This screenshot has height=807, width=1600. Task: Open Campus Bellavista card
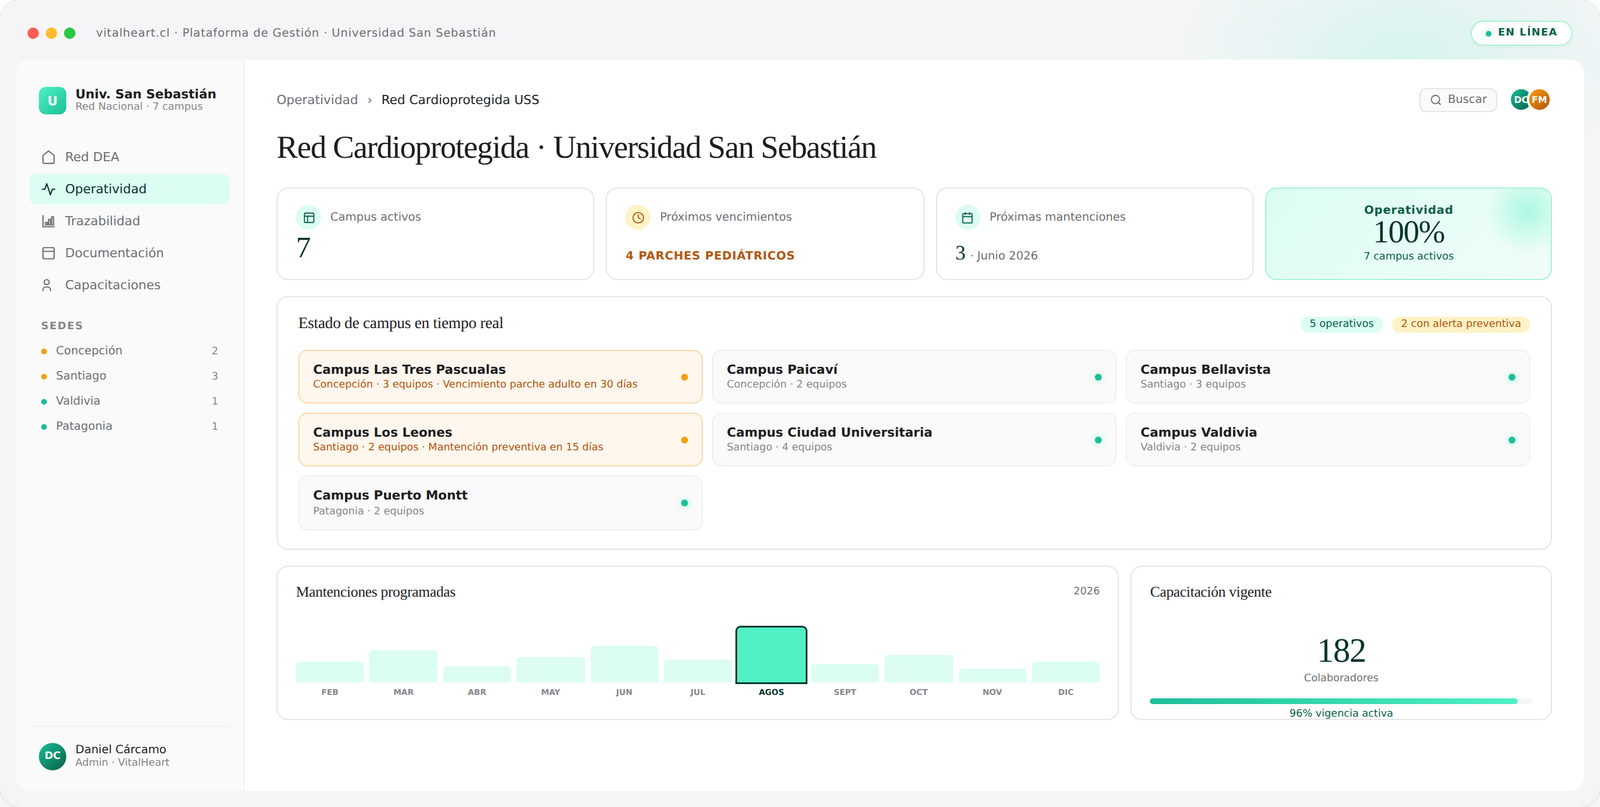coord(1328,377)
